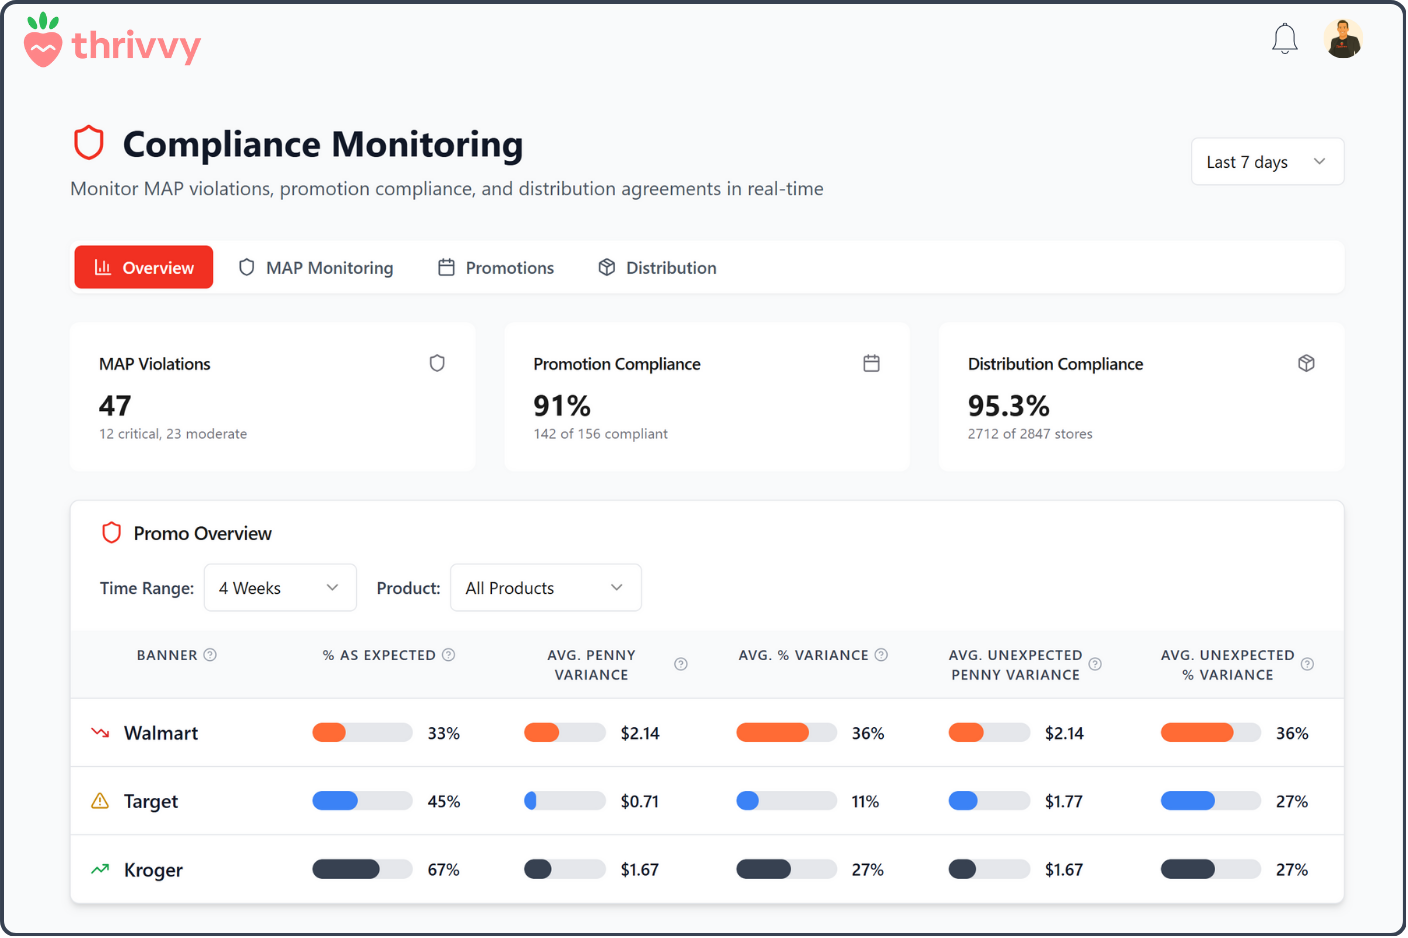
Task: Click the help icon beside % AS EXPECTED header
Action: tap(448, 654)
